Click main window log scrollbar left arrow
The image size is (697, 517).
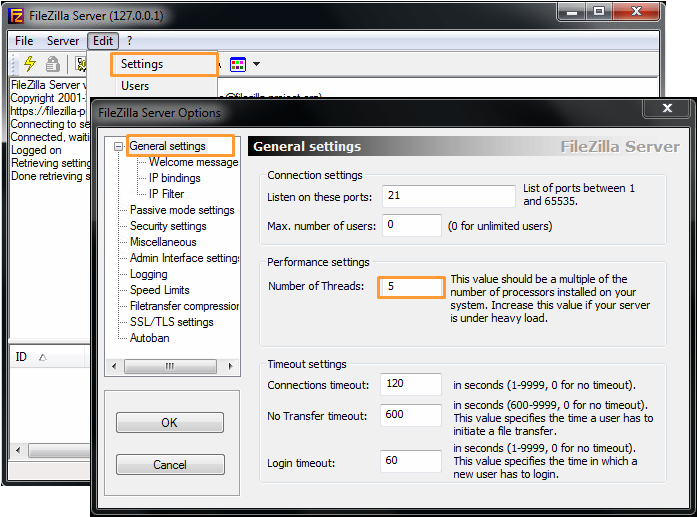[18, 450]
